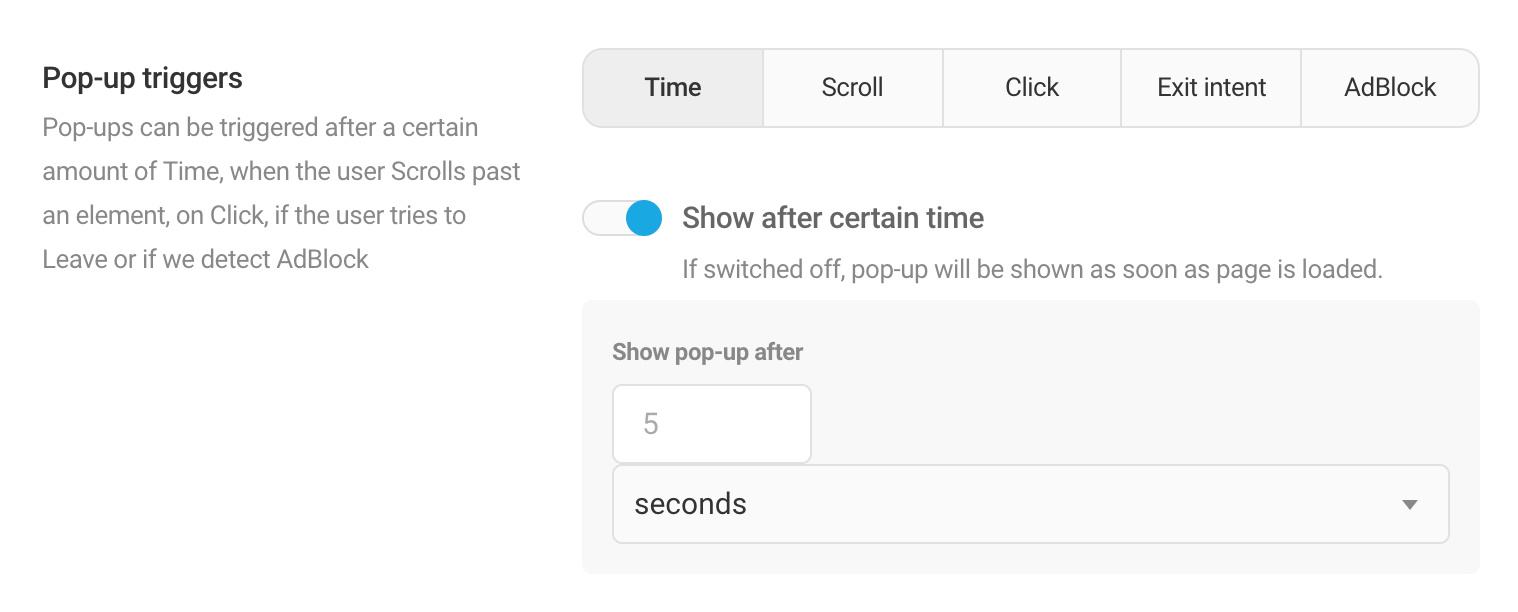Click the Pop-up triggers heading
Image resolution: width=1518 pixels, height=612 pixels.
[x=142, y=78]
